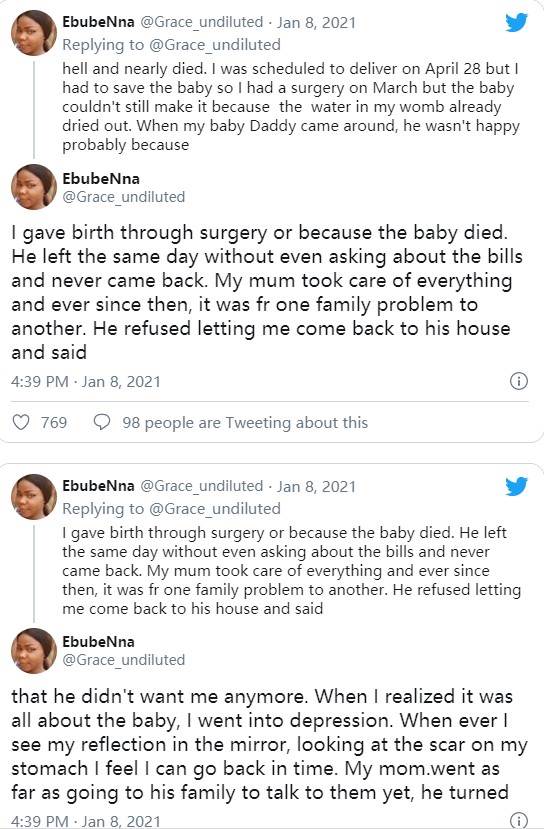Open the first 'Replying to @Grace_undiluted' link
This screenshot has height=829, width=544.
pos(171,45)
